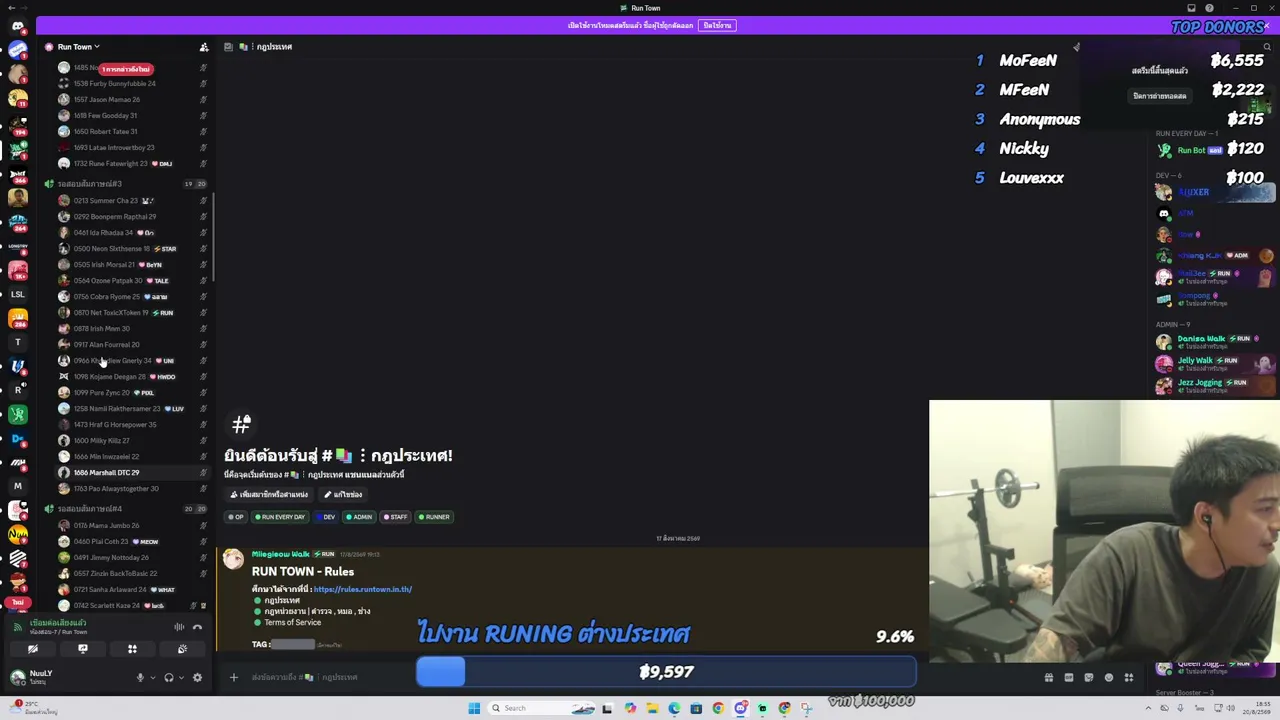Select voice user 1557 Jason Mamao 26
The image size is (1280, 720).
130,100
